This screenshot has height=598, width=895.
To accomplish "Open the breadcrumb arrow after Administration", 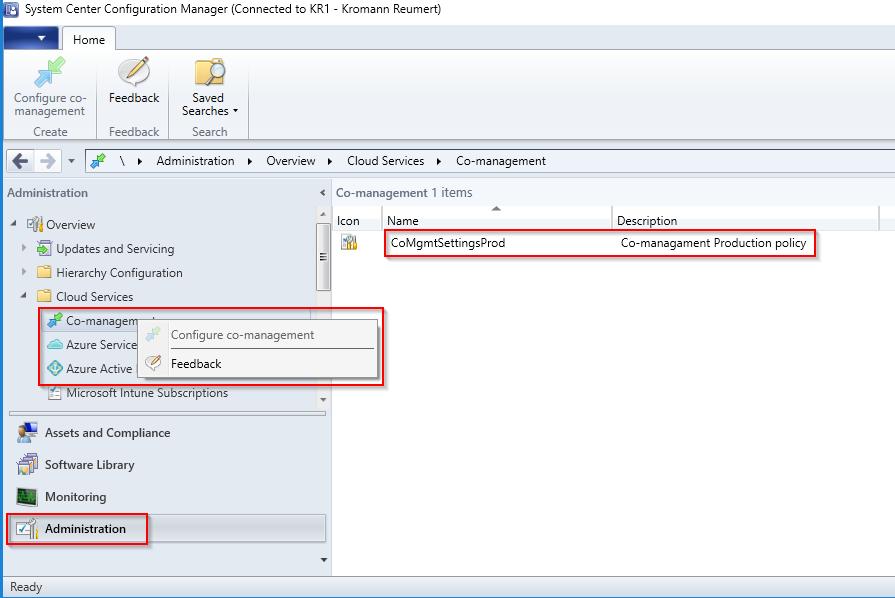I will [x=250, y=161].
